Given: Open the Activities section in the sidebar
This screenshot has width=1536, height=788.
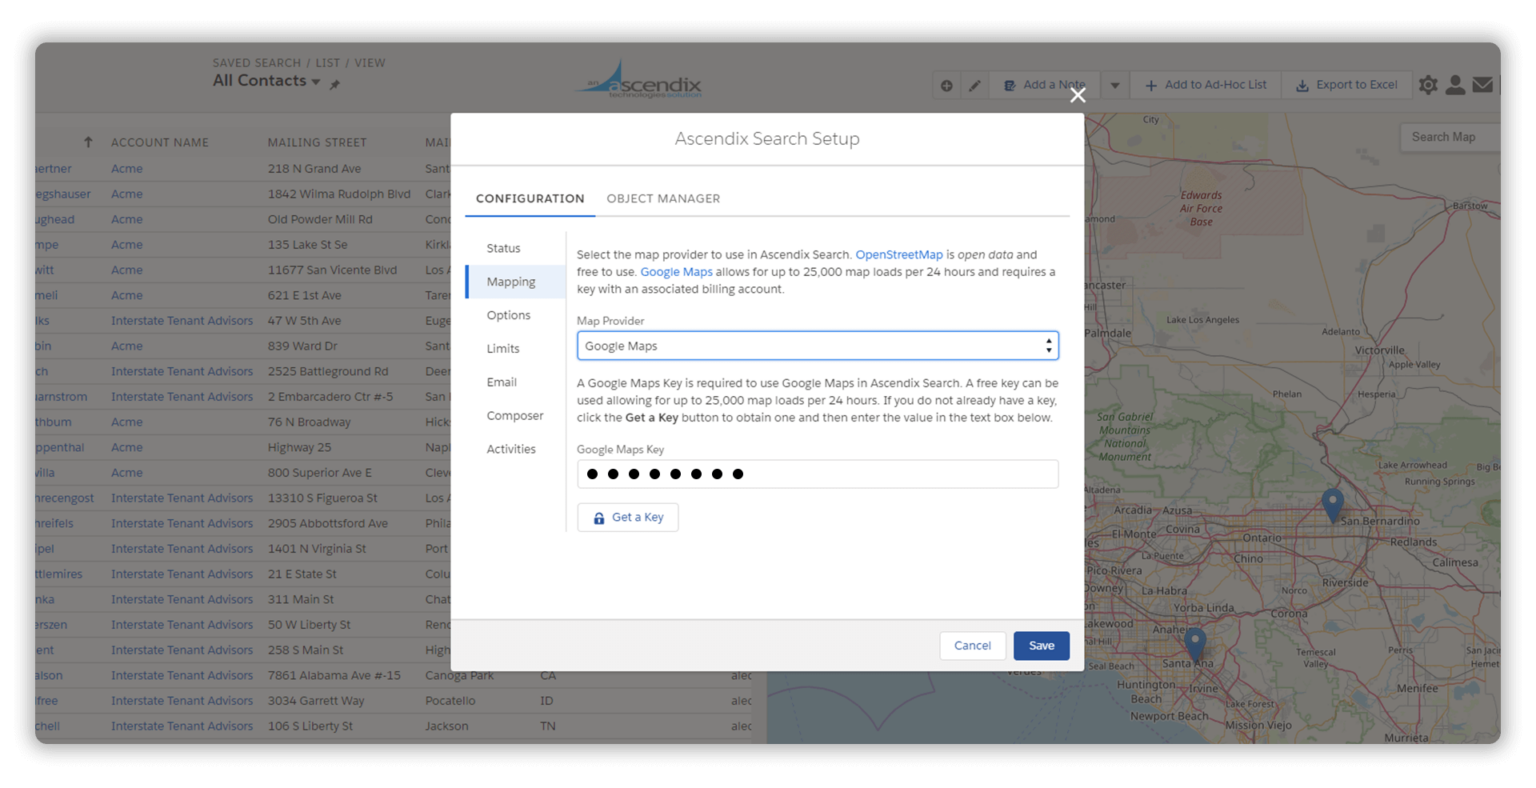Looking at the screenshot, I should click(x=511, y=449).
